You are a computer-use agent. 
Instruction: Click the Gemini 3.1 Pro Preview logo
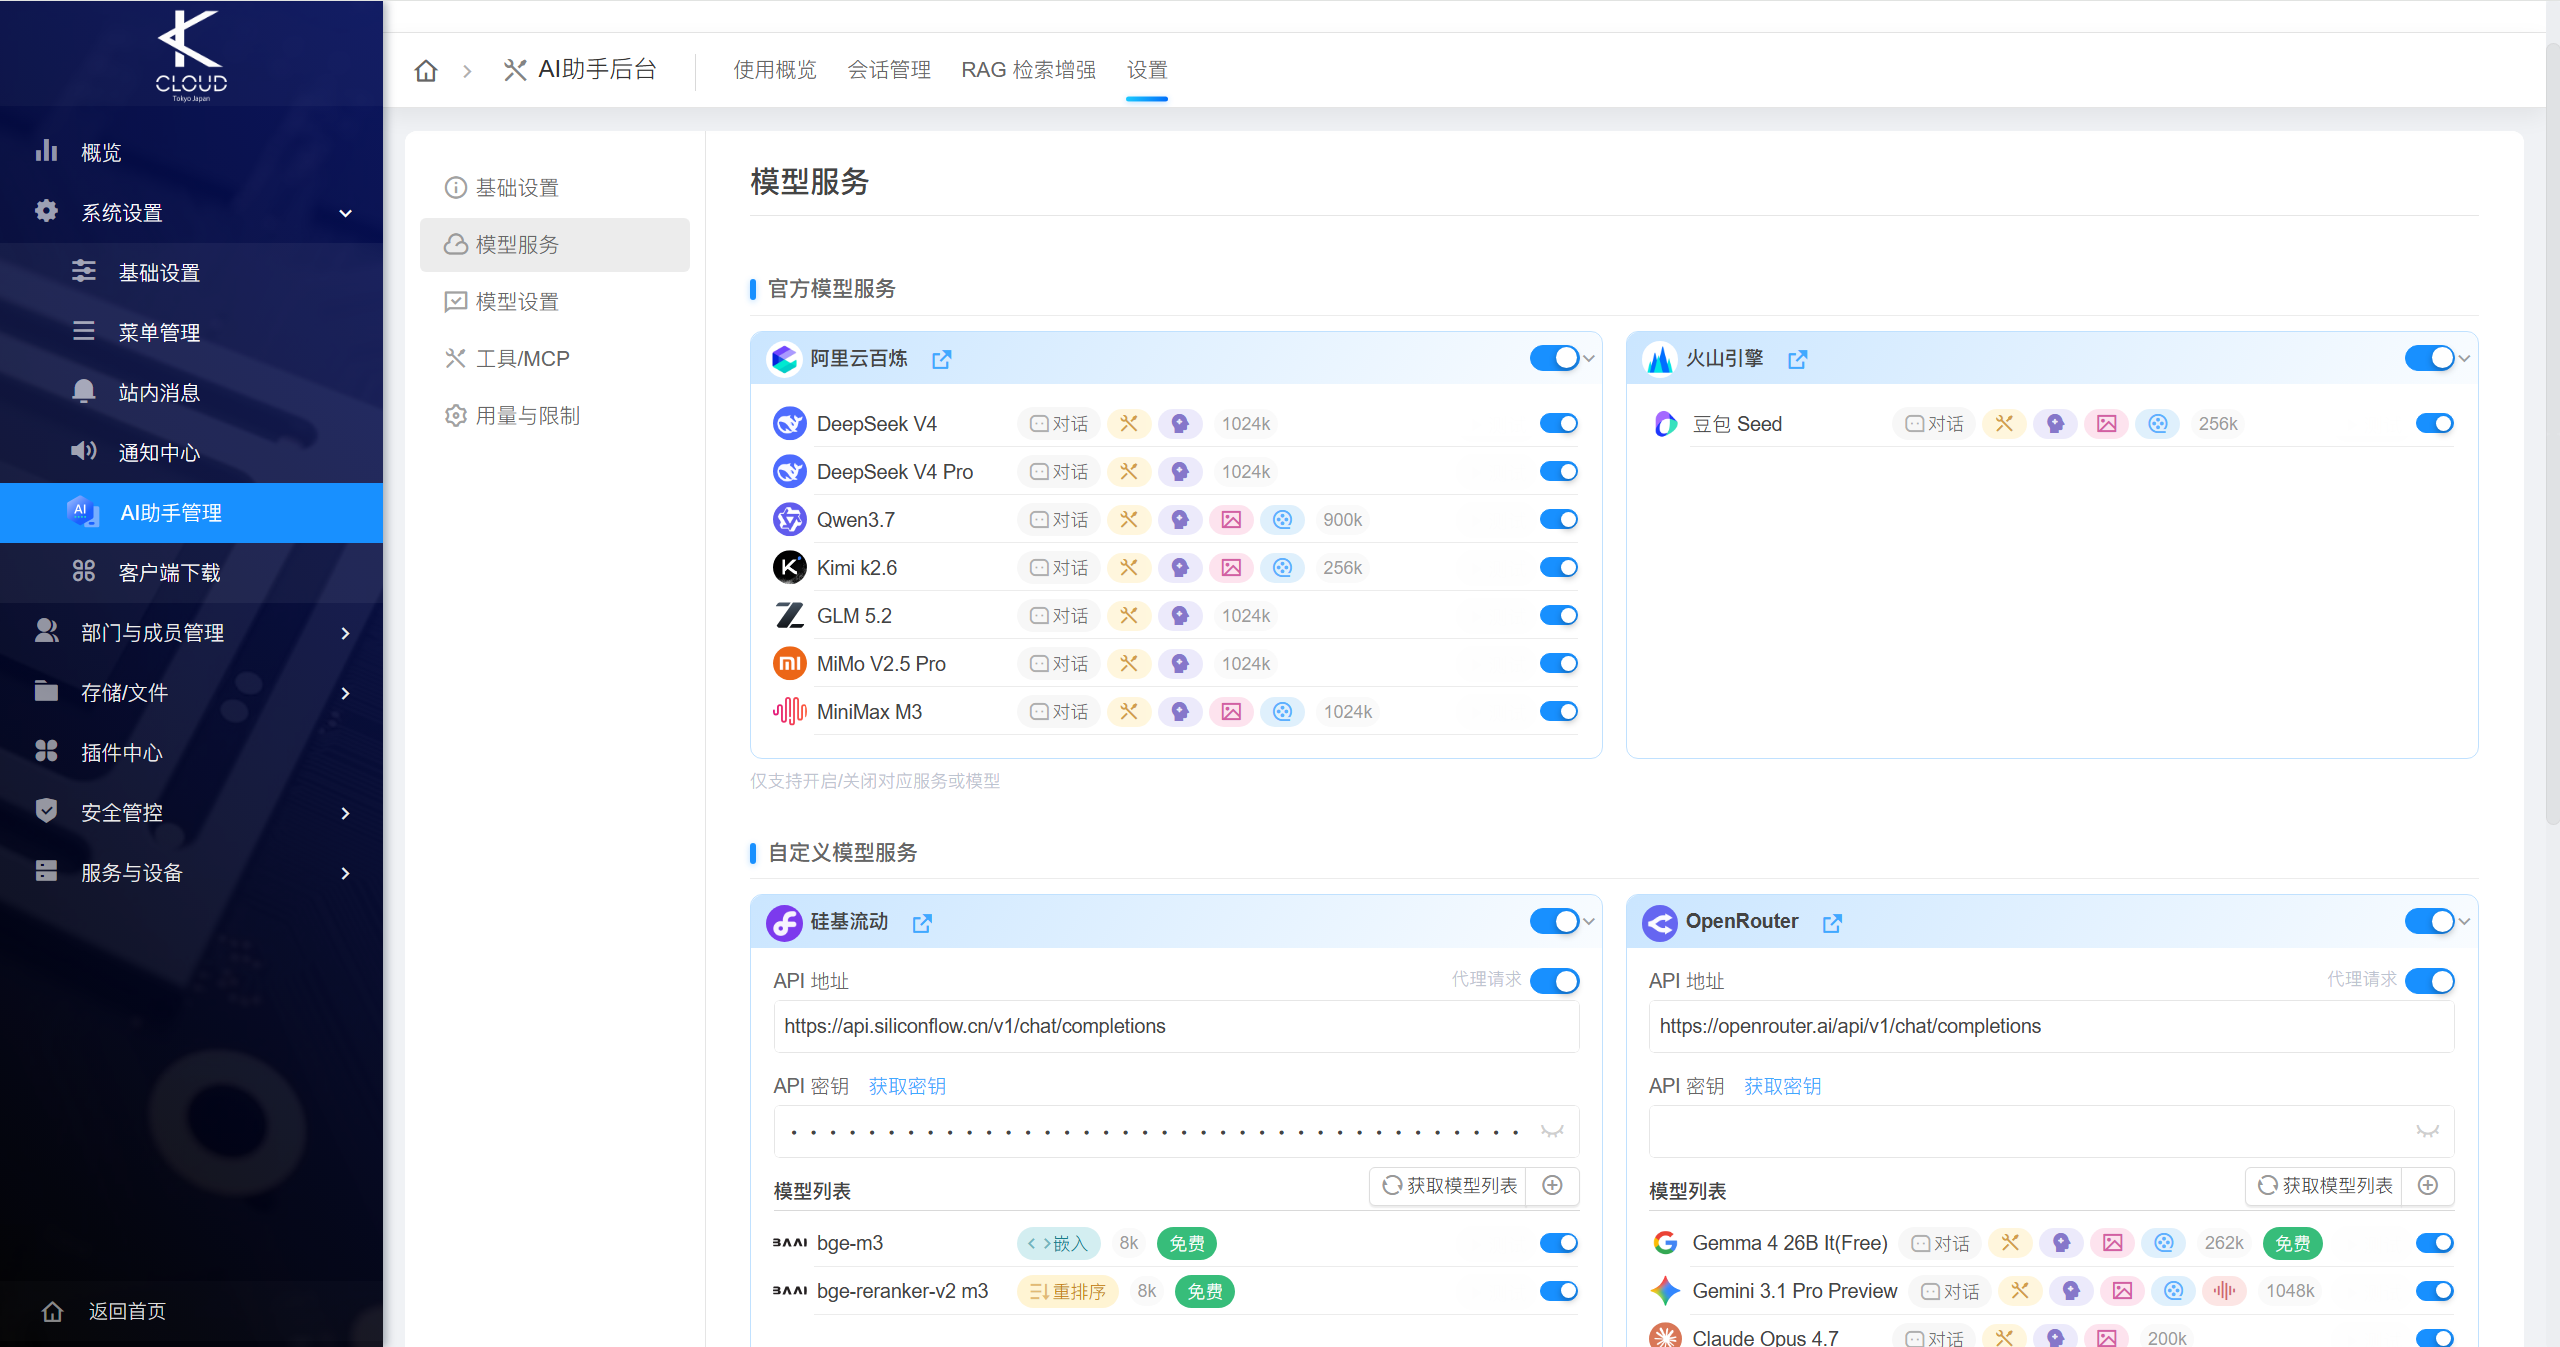1665,1291
